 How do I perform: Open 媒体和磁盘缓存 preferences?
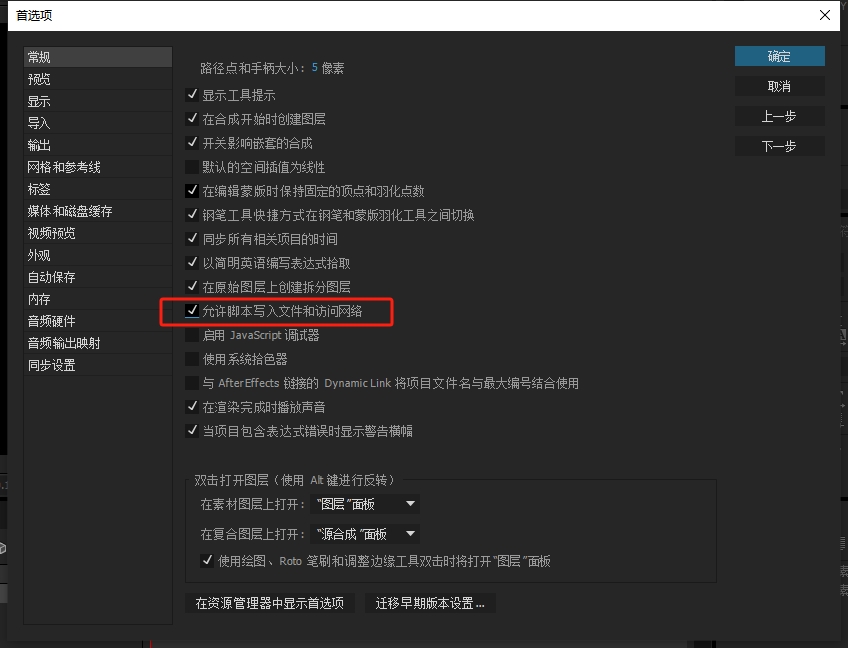98,211
